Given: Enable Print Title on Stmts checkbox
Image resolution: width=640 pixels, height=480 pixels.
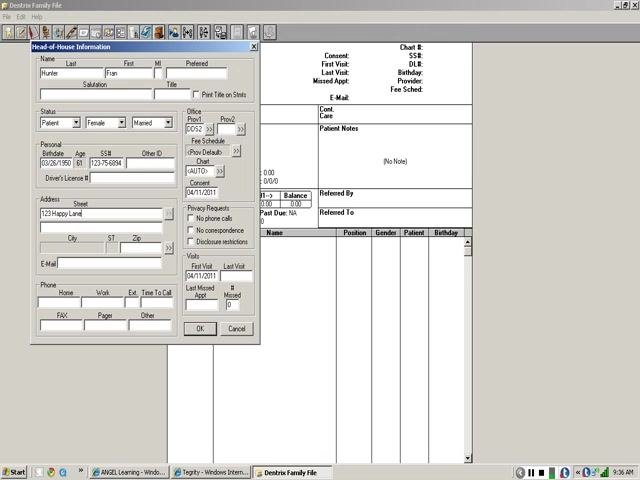Looking at the screenshot, I should [x=196, y=94].
